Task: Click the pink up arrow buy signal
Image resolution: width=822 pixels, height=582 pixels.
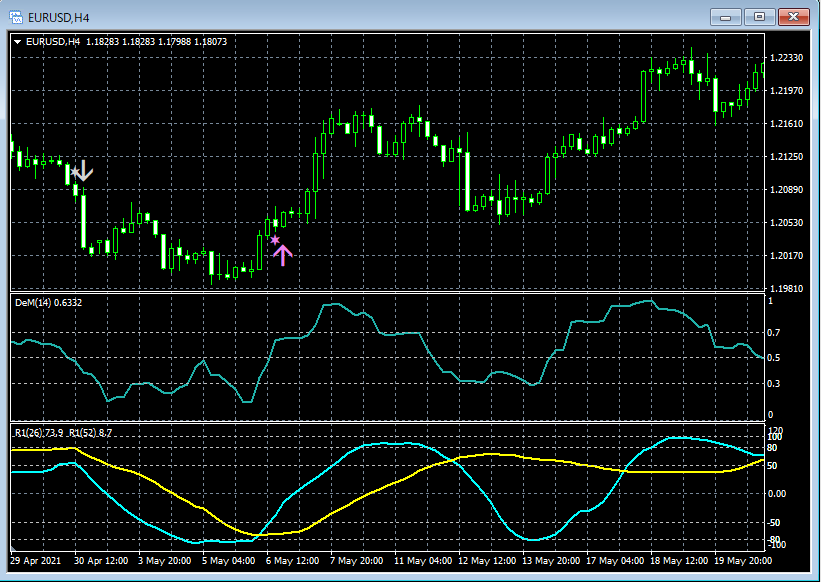Action: click(283, 255)
